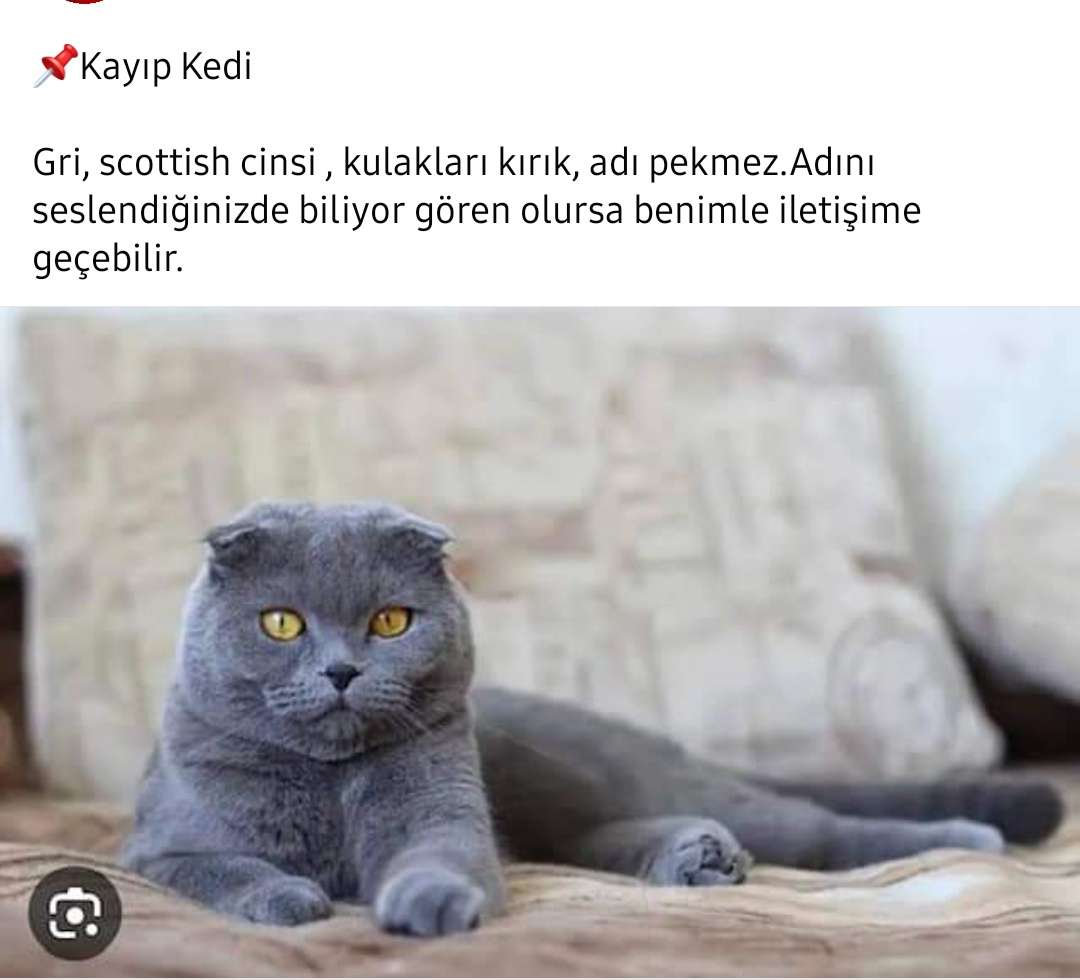Click the cat's curled hind paw
The height and width of the screenshot is (980, 1080).
click(x=696, y=853)
